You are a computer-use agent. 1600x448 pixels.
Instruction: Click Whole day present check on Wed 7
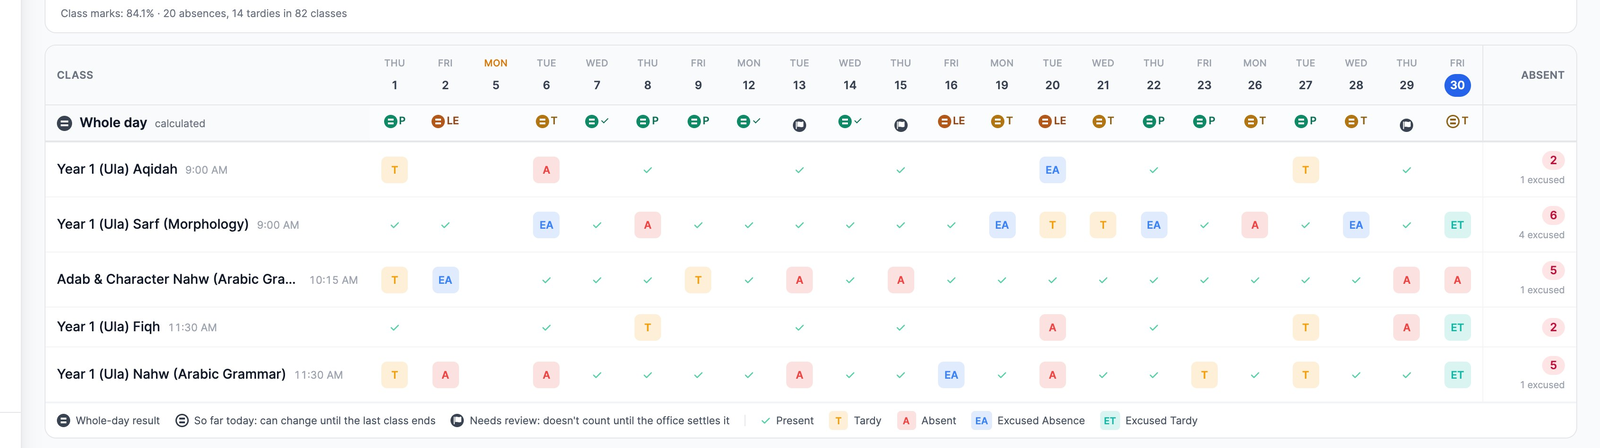(597, 121)
